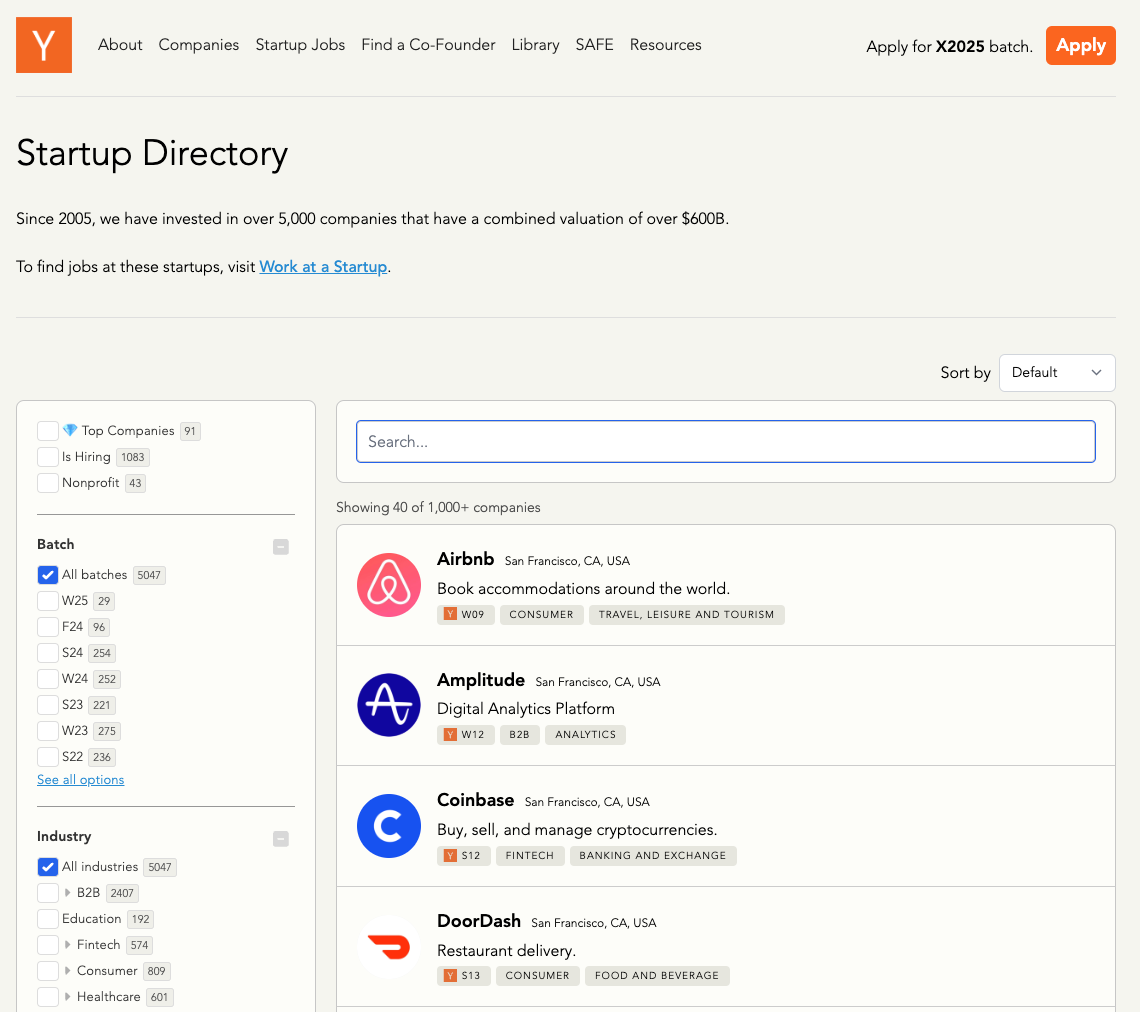Screen dimensions: 1140x1012
Task: Click the Amplitude logo icon
Action: [x=389, y=705]
